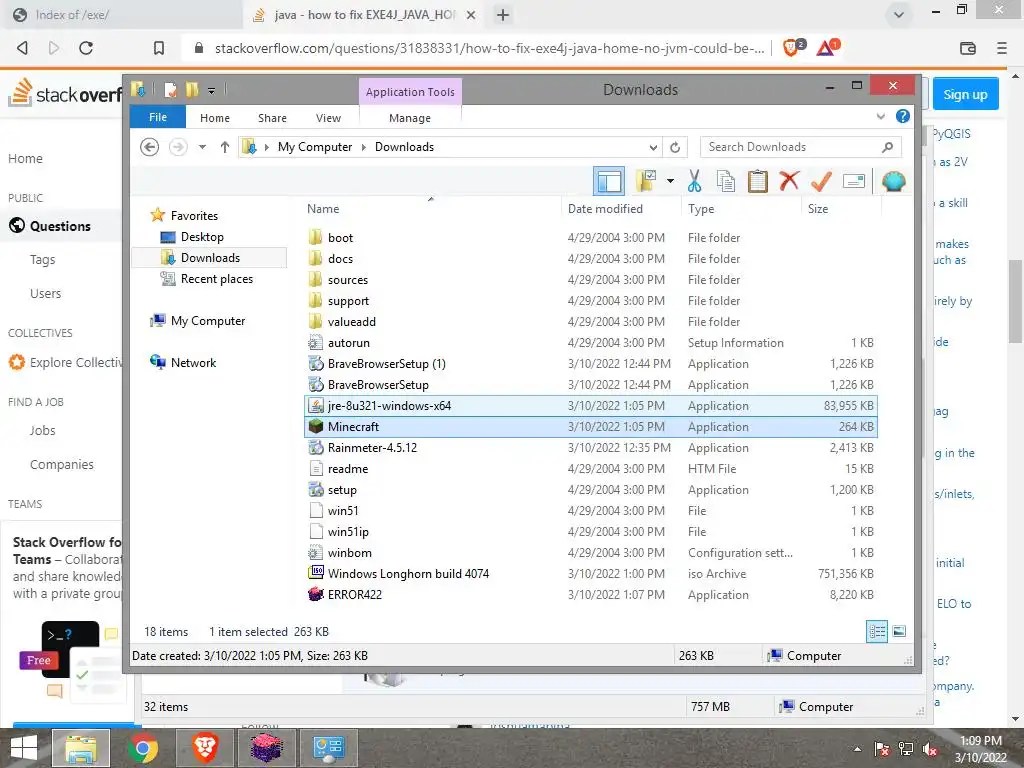The height and width of the screenshot is (768, 1024).
Task: Switch to Details view in status bar
Action: [x=876, y=631]
